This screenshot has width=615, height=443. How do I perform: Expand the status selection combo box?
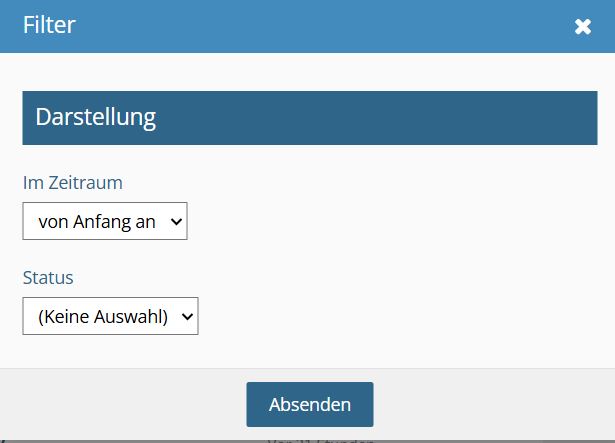point(110,317)
